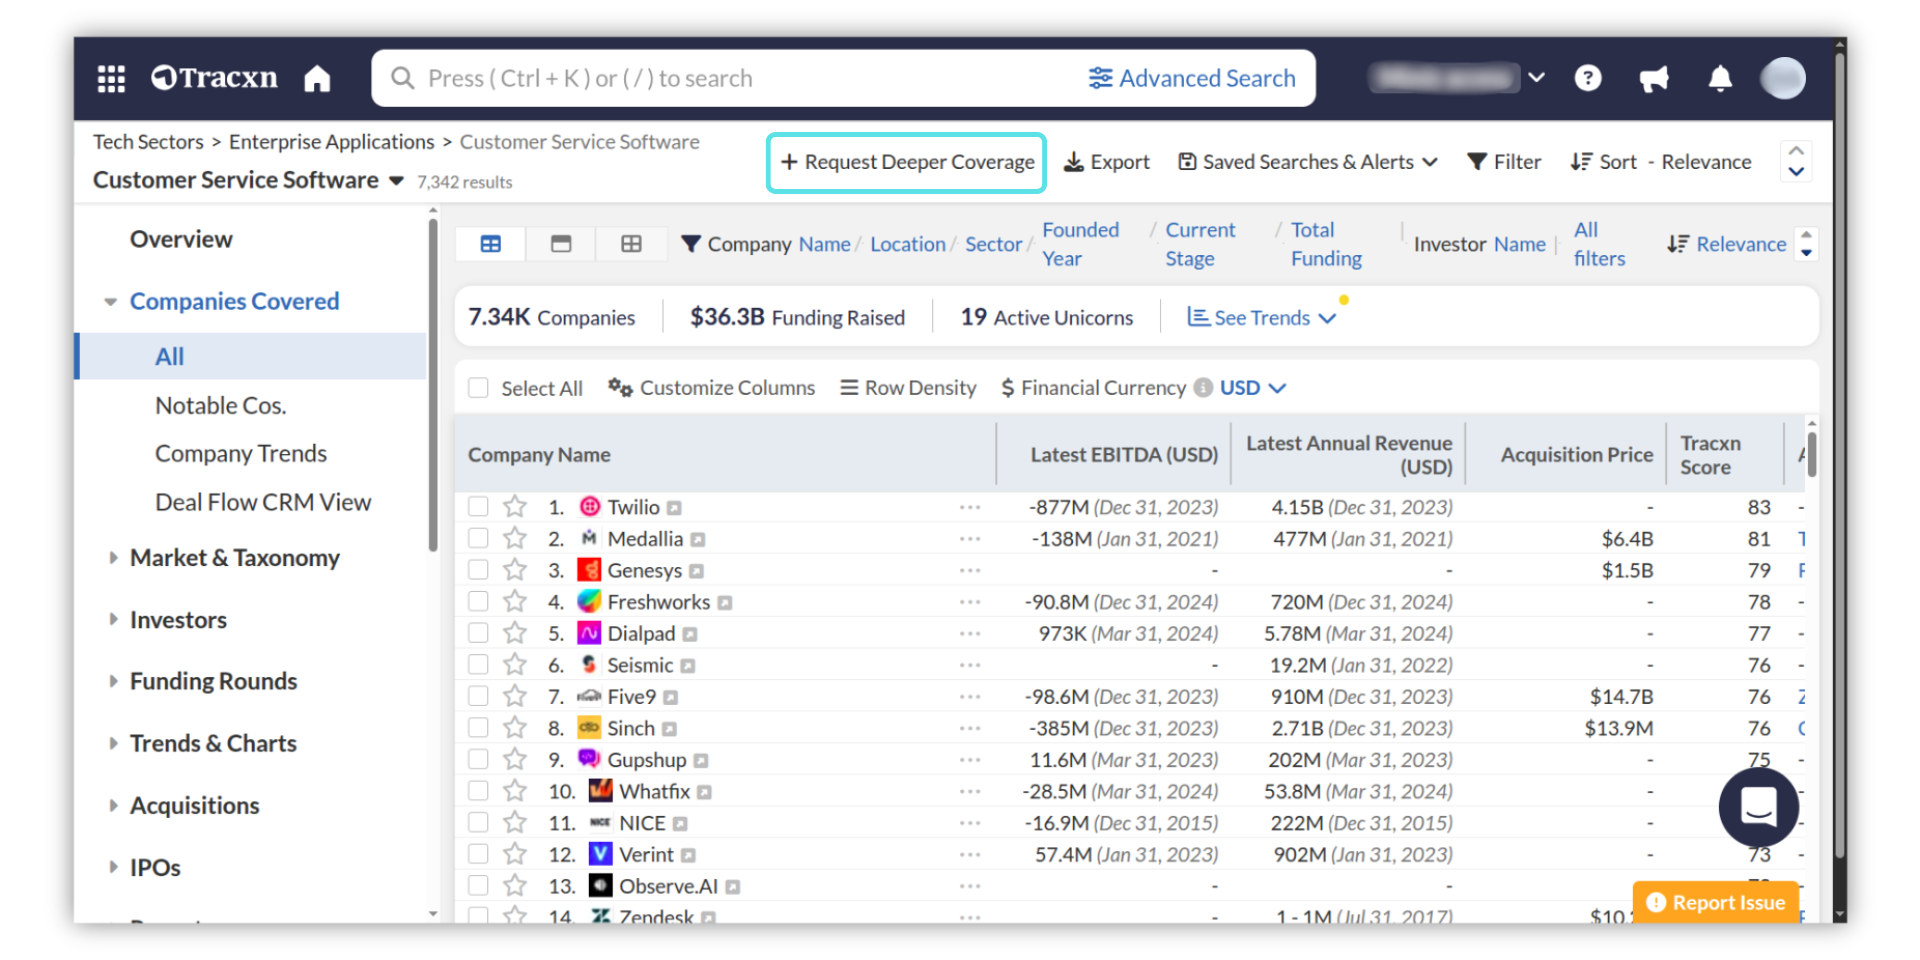Expand the Market & Taxonomy section
This screenshot has width=1920, height=960.
234,558
